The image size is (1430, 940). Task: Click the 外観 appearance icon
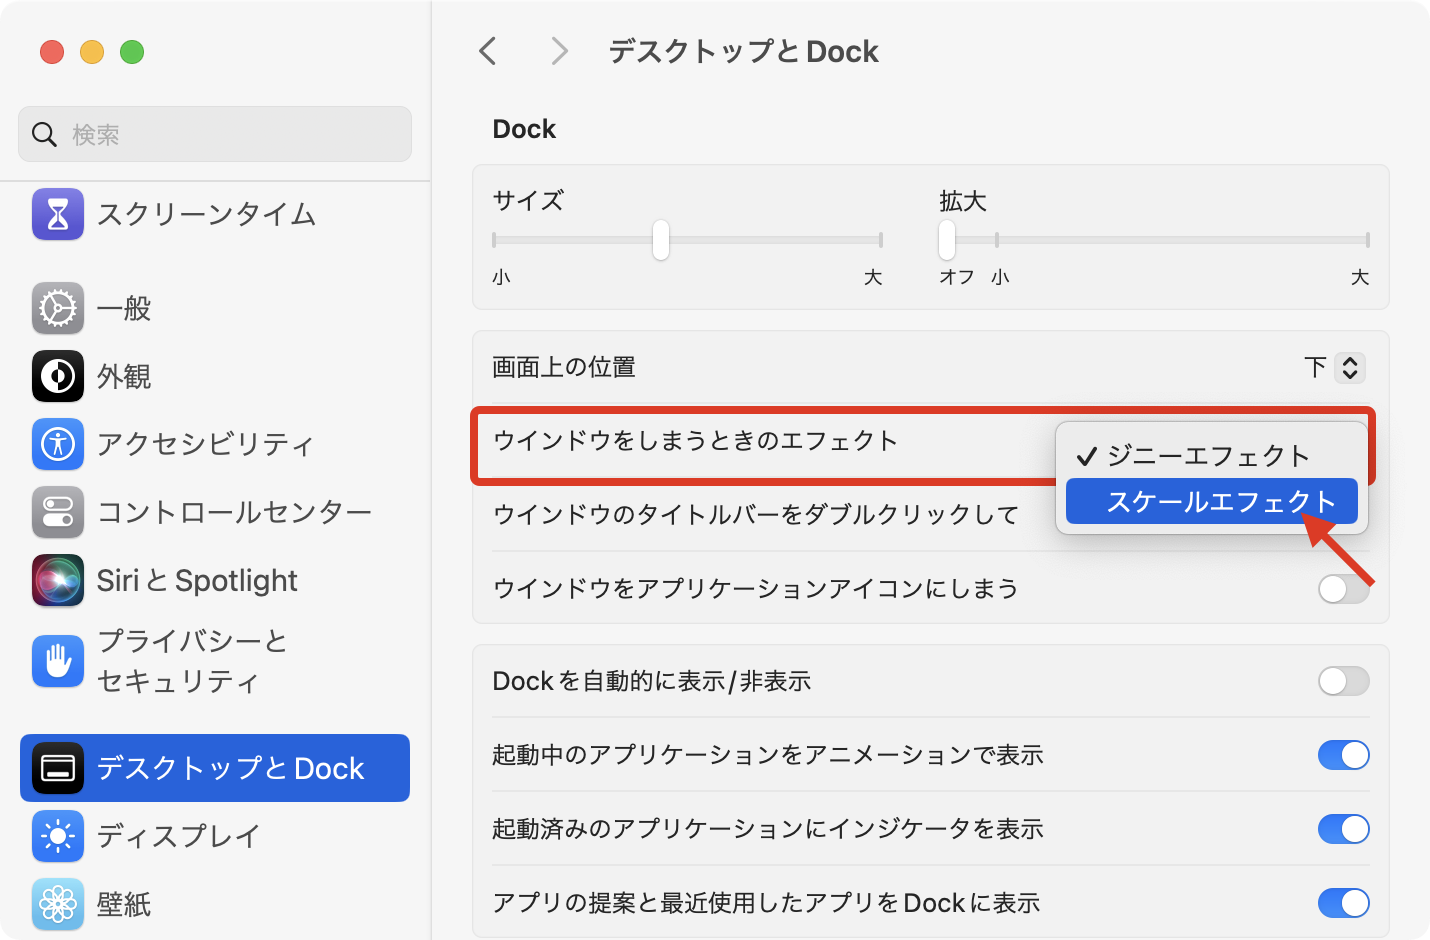tap(58, 376)
